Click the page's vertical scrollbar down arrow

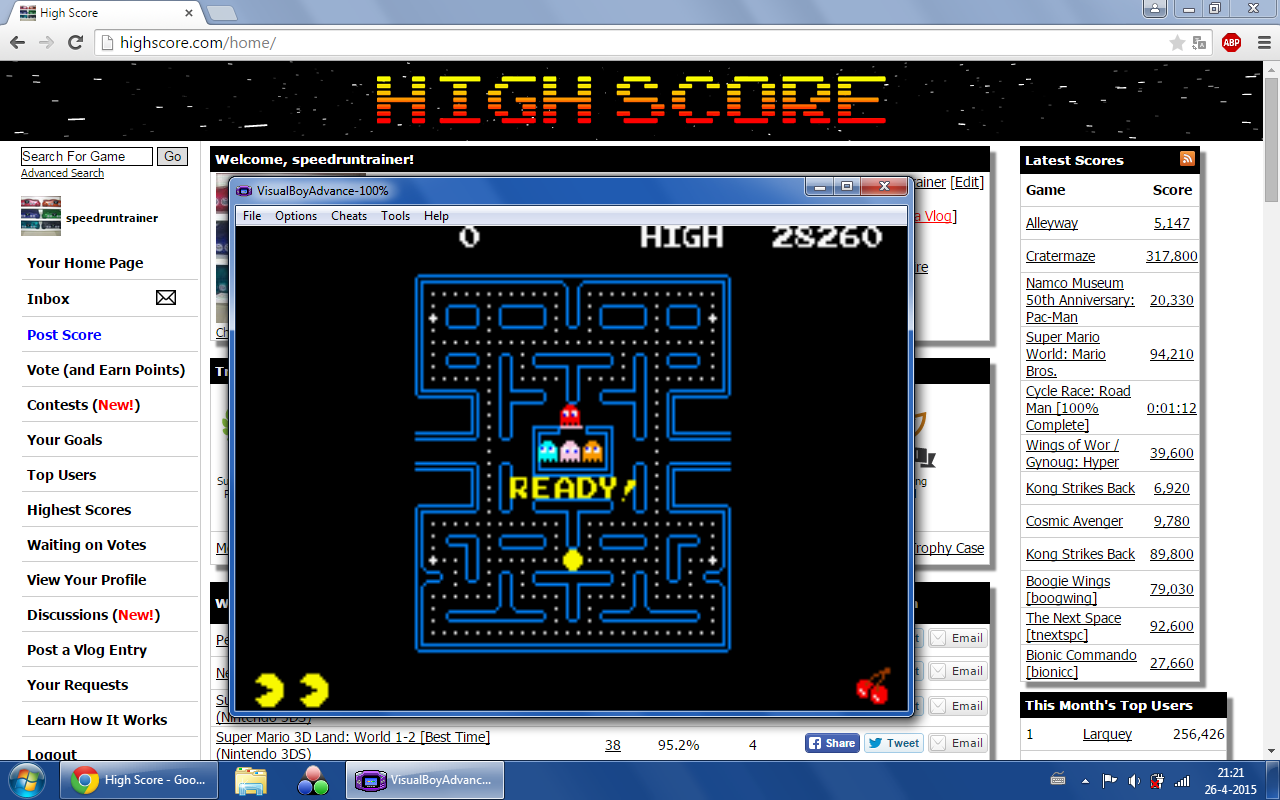1271,752
